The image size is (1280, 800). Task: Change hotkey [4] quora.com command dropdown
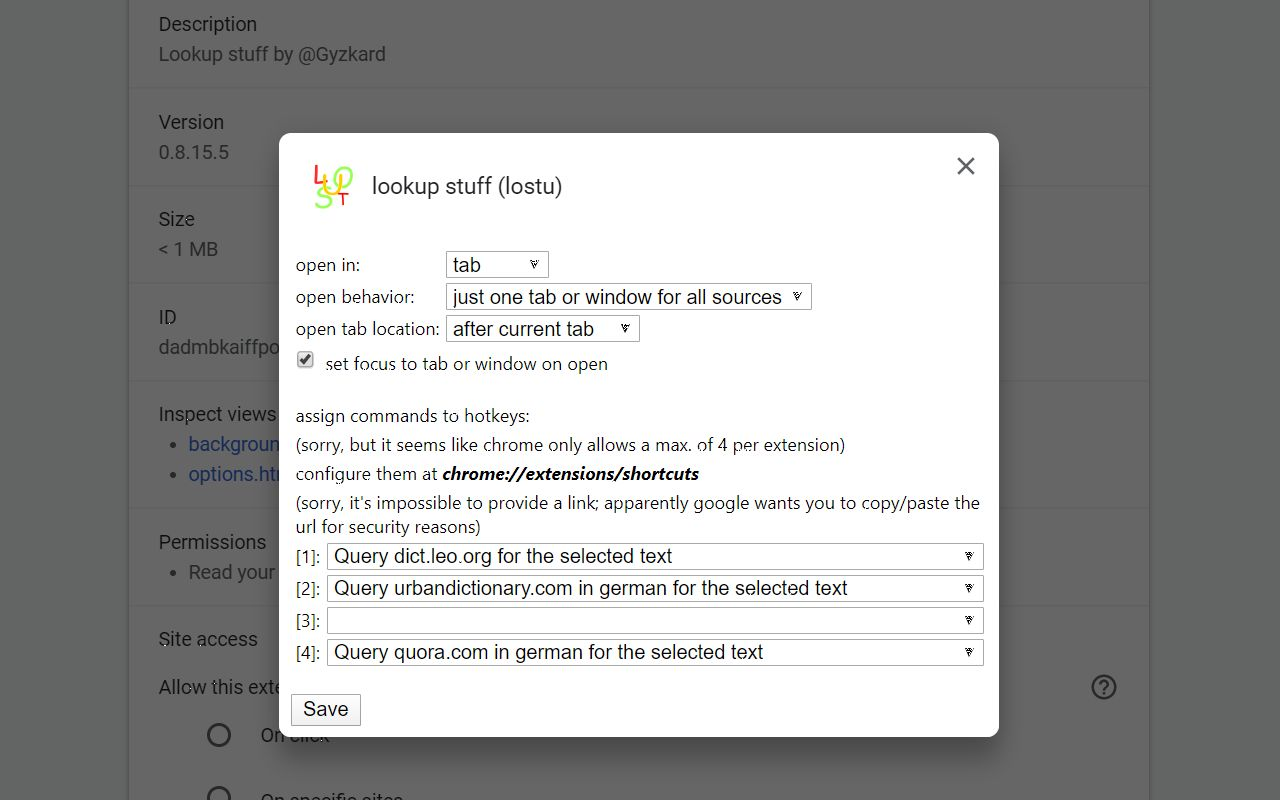pos(655,652)
